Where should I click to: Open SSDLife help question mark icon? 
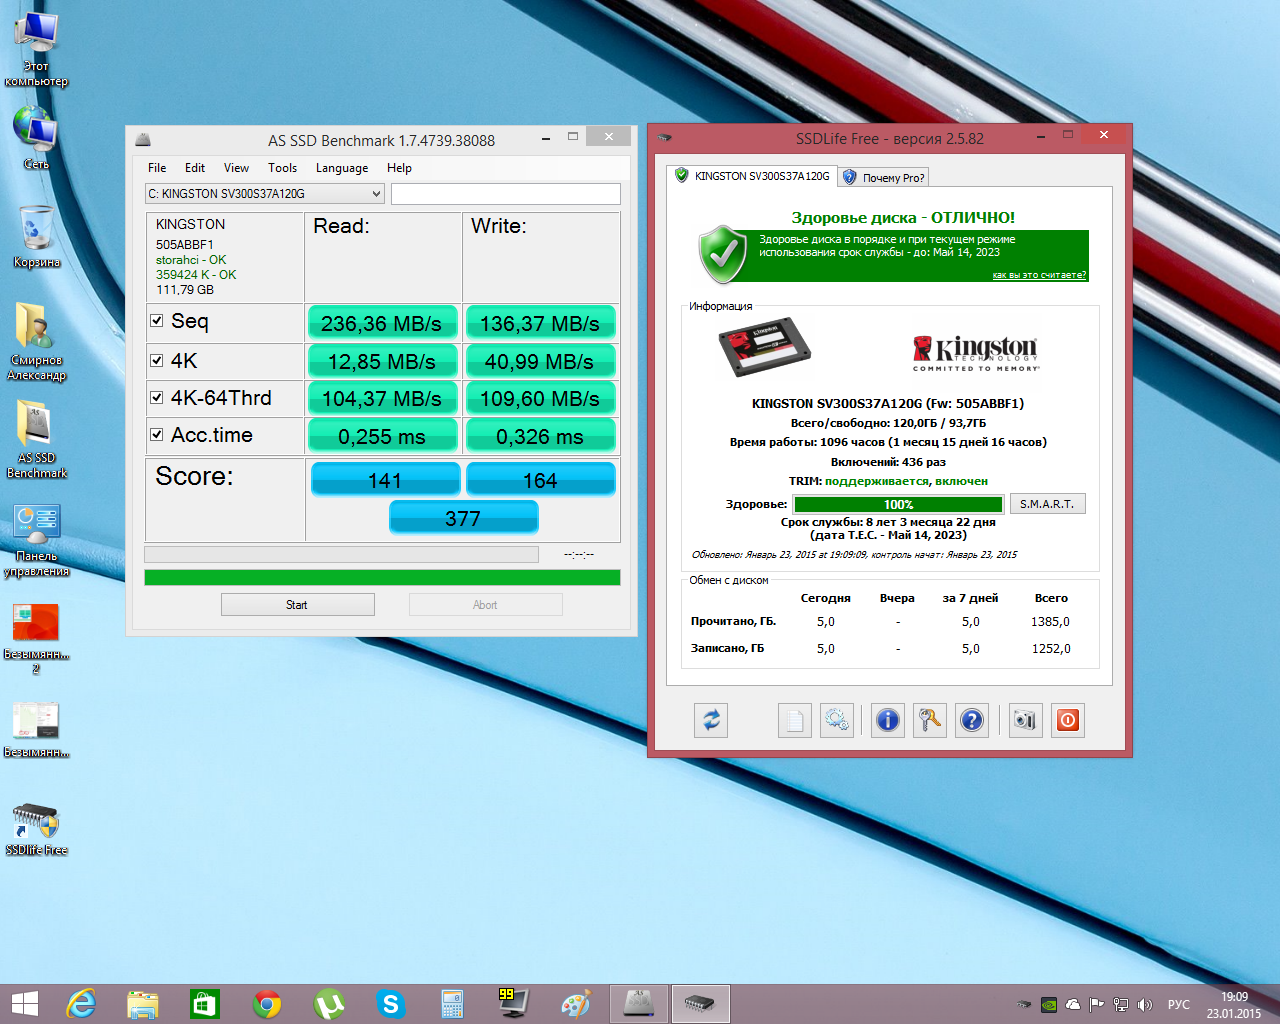[x=972, y=720]
